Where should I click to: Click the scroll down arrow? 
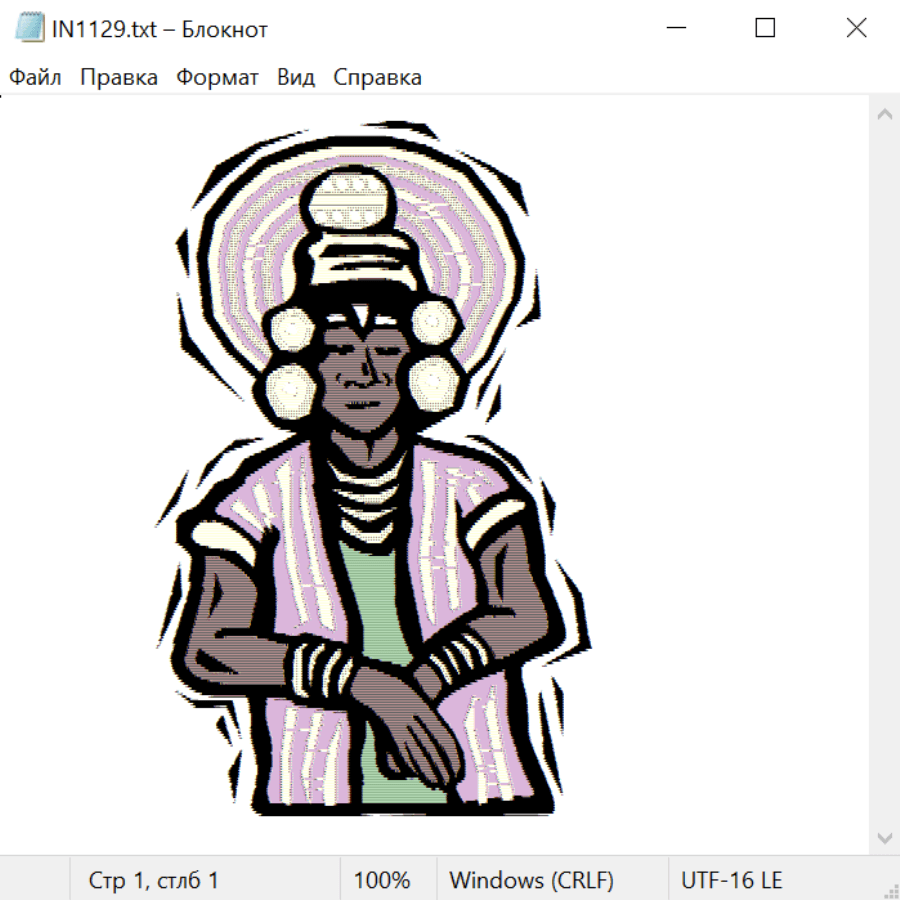point(884,837)
